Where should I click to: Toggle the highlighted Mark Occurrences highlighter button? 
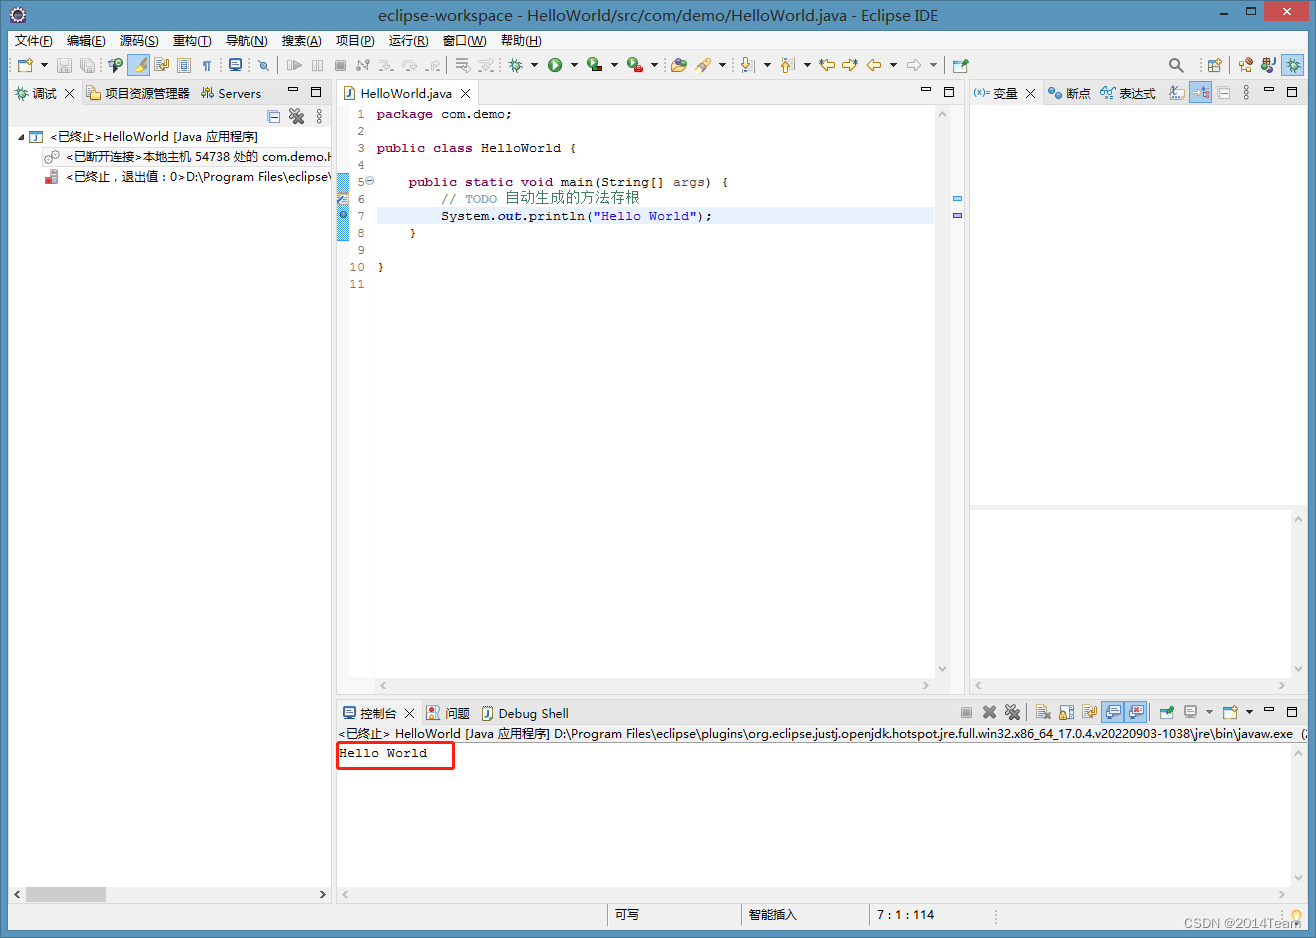point(139,65)
